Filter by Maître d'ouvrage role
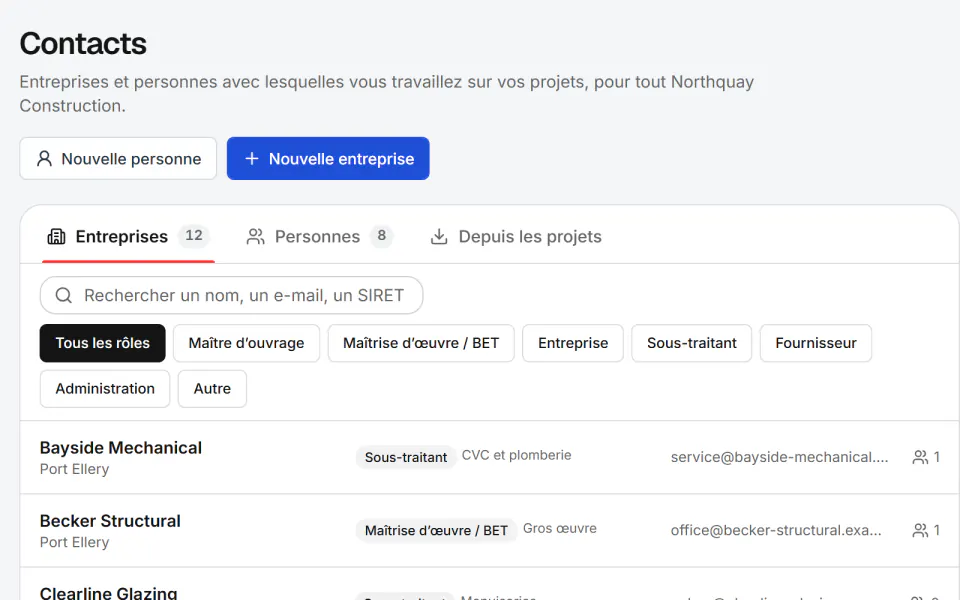Image resolution: width=960 pixels, height=600 pixels. point(246,343)
